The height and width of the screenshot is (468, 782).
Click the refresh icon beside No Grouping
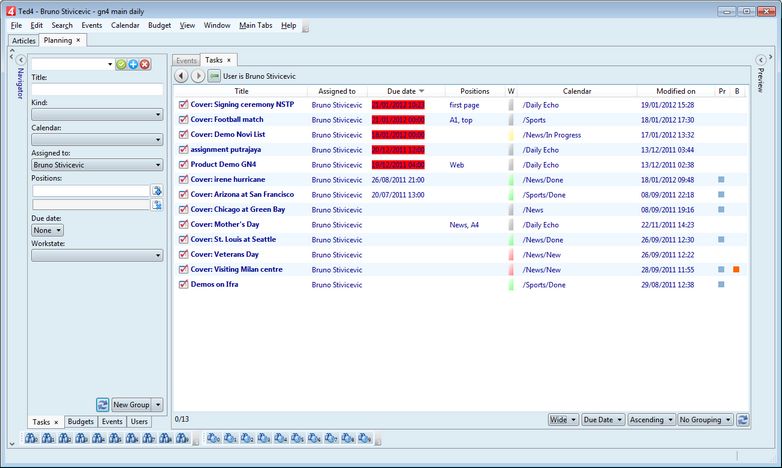(743, 420)
